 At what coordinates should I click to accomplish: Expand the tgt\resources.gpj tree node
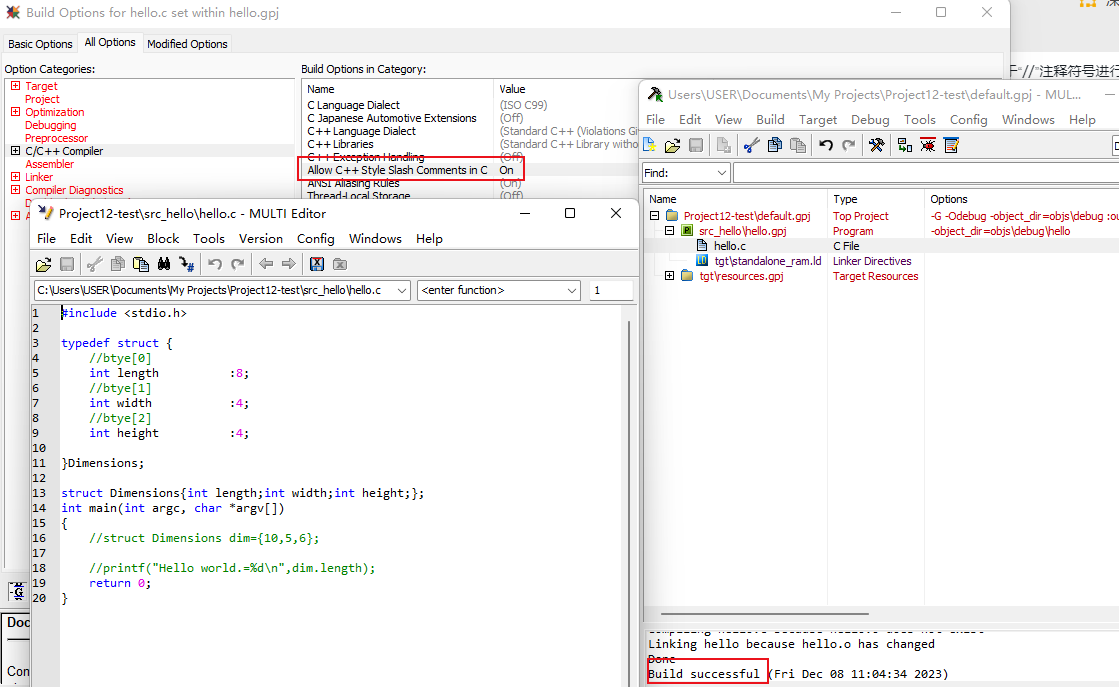click(x=670, y=276)
